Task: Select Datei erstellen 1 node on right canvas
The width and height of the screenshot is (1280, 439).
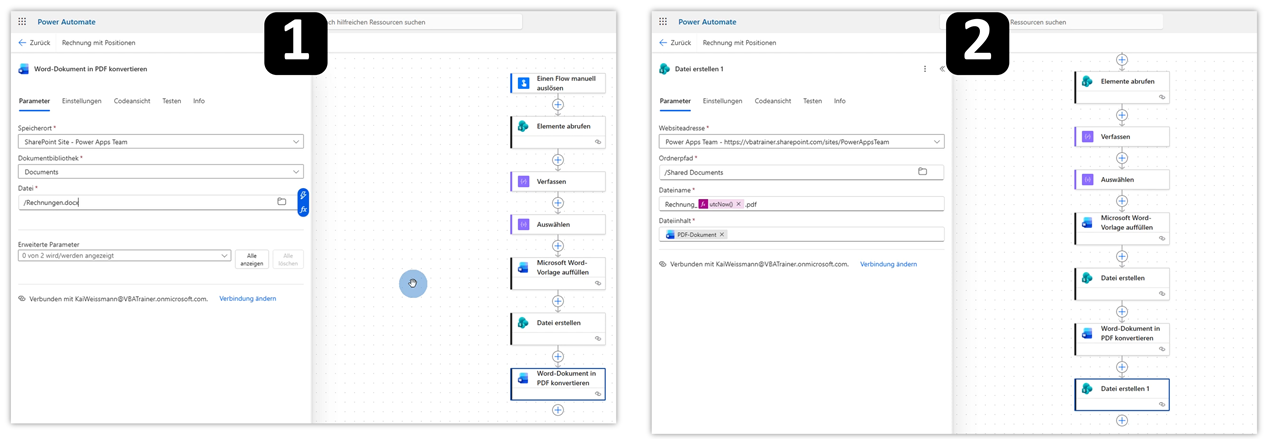Action: click(1122, 394)
